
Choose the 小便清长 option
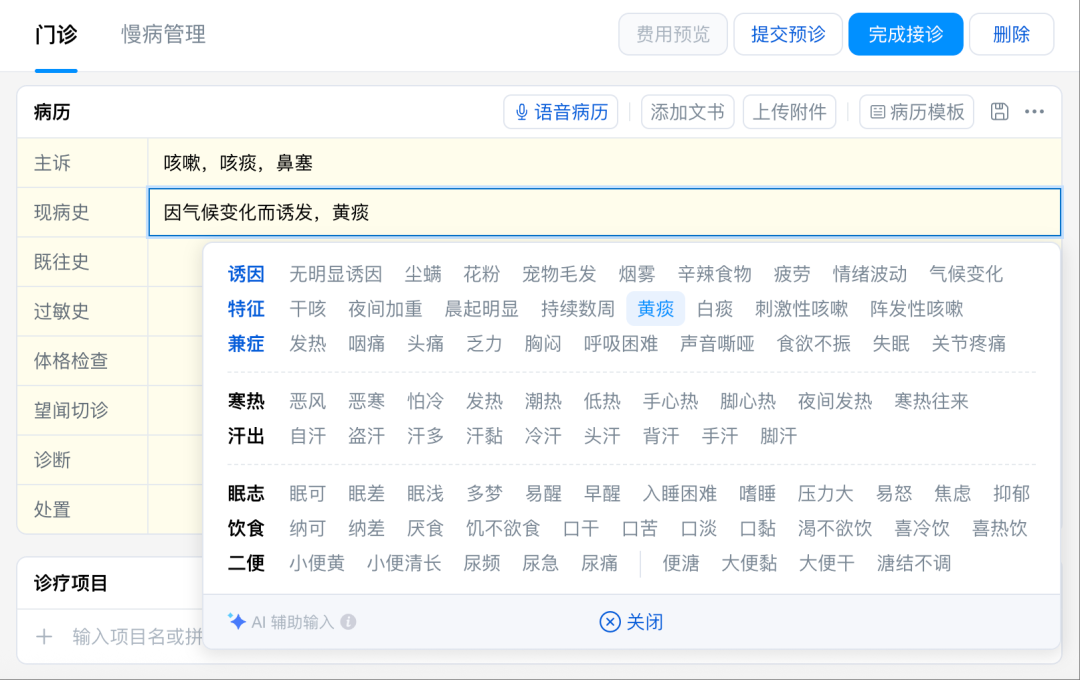[x=404, y=563]
